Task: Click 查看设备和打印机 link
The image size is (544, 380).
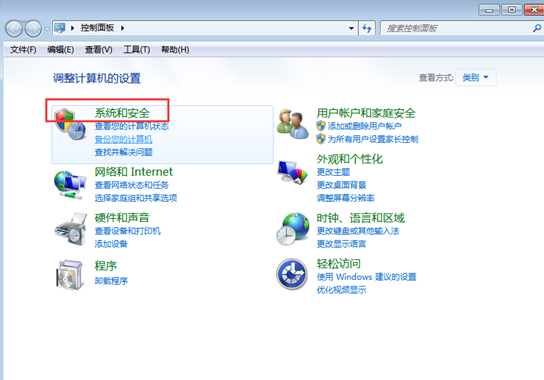Action: click(x=128, y=231)
